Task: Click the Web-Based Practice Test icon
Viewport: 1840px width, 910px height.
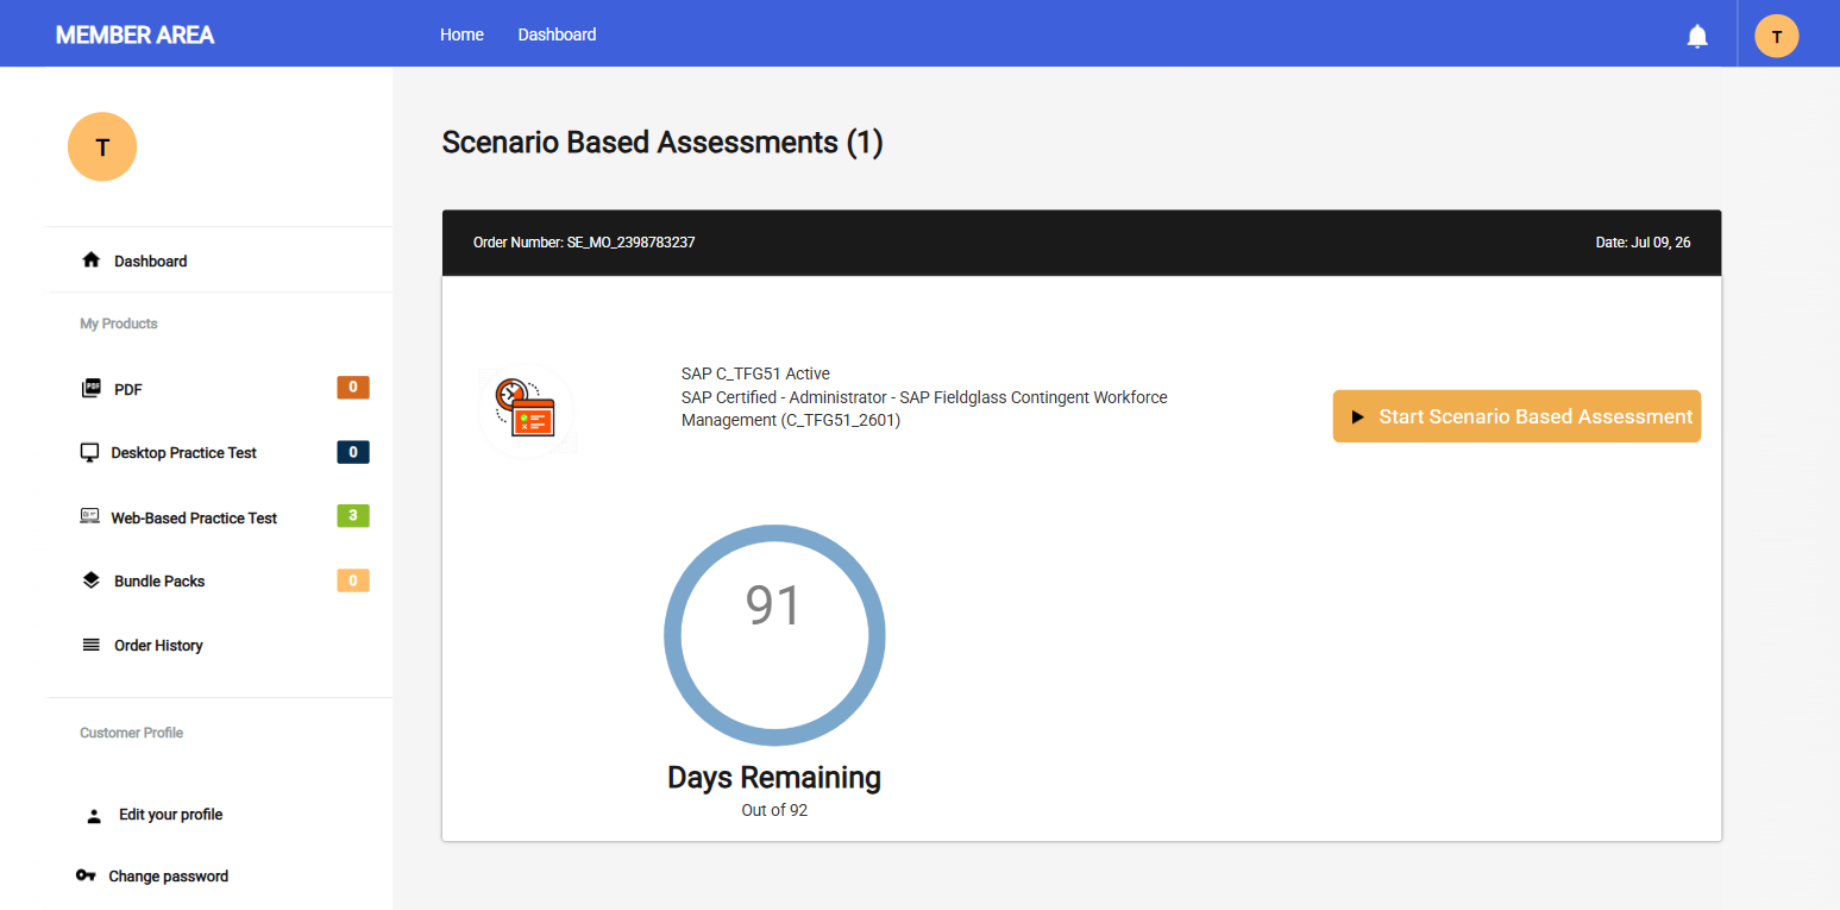Action: pyautogui.click(x=90, y=516)
